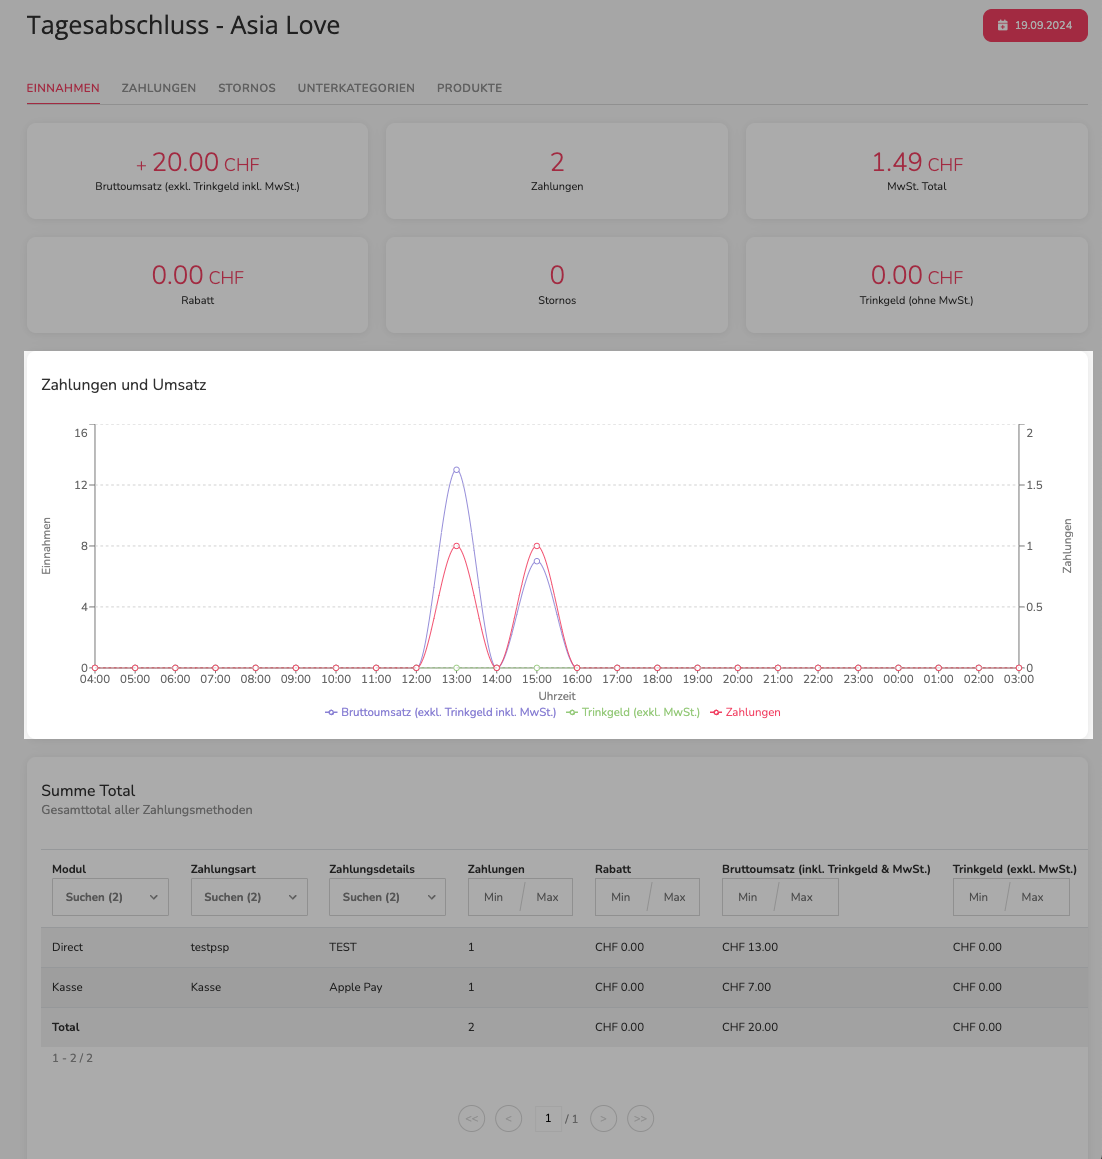The height and width of the screenshot is (1159, 1102).
Task: Click the Trinkgeld Max filter field
Action: [1033, 897]
